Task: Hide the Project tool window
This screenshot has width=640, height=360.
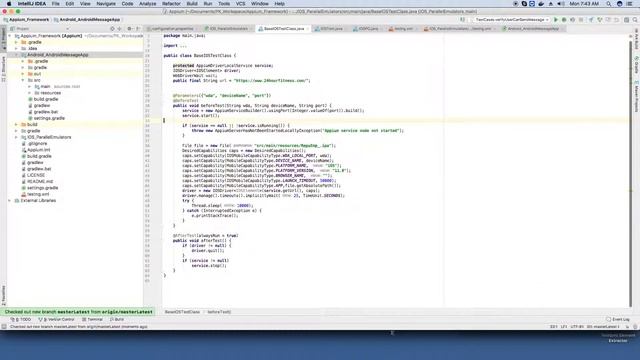Action: coord(138,29)
